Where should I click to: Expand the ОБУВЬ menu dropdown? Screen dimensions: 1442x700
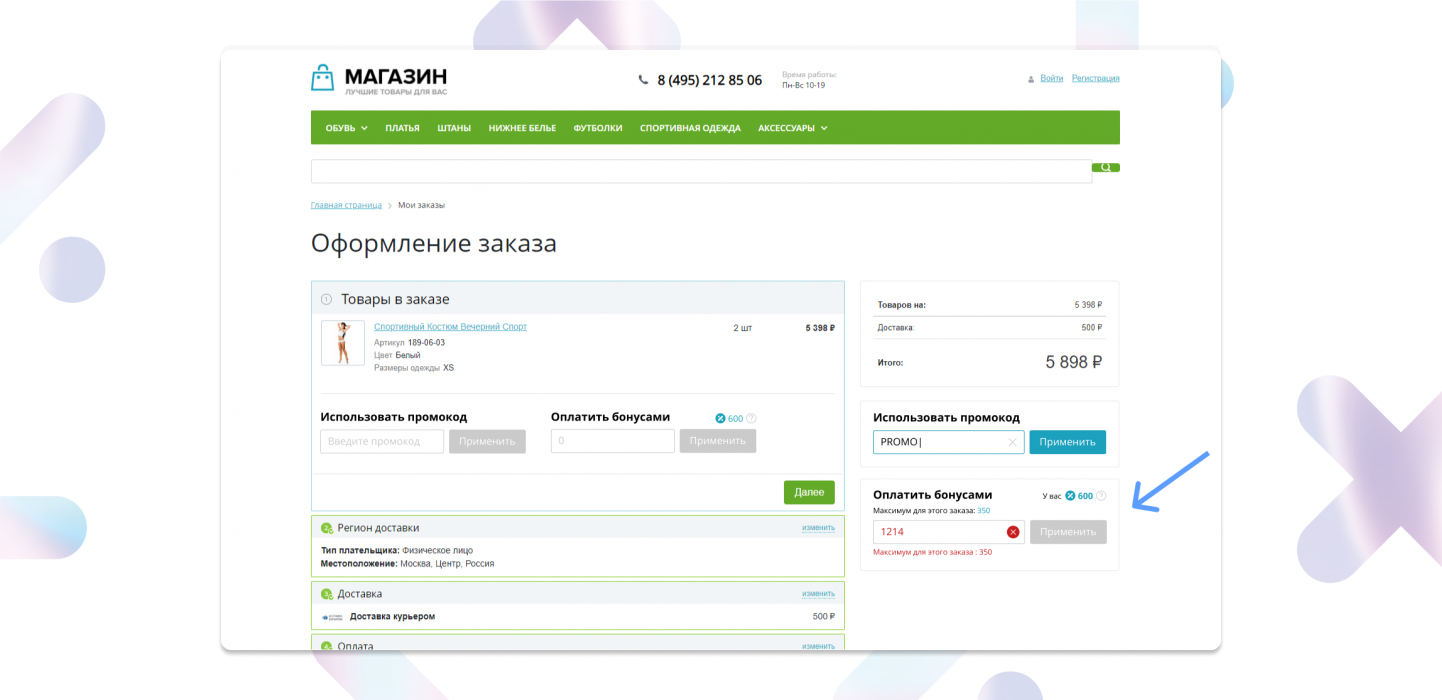[346, 128]
